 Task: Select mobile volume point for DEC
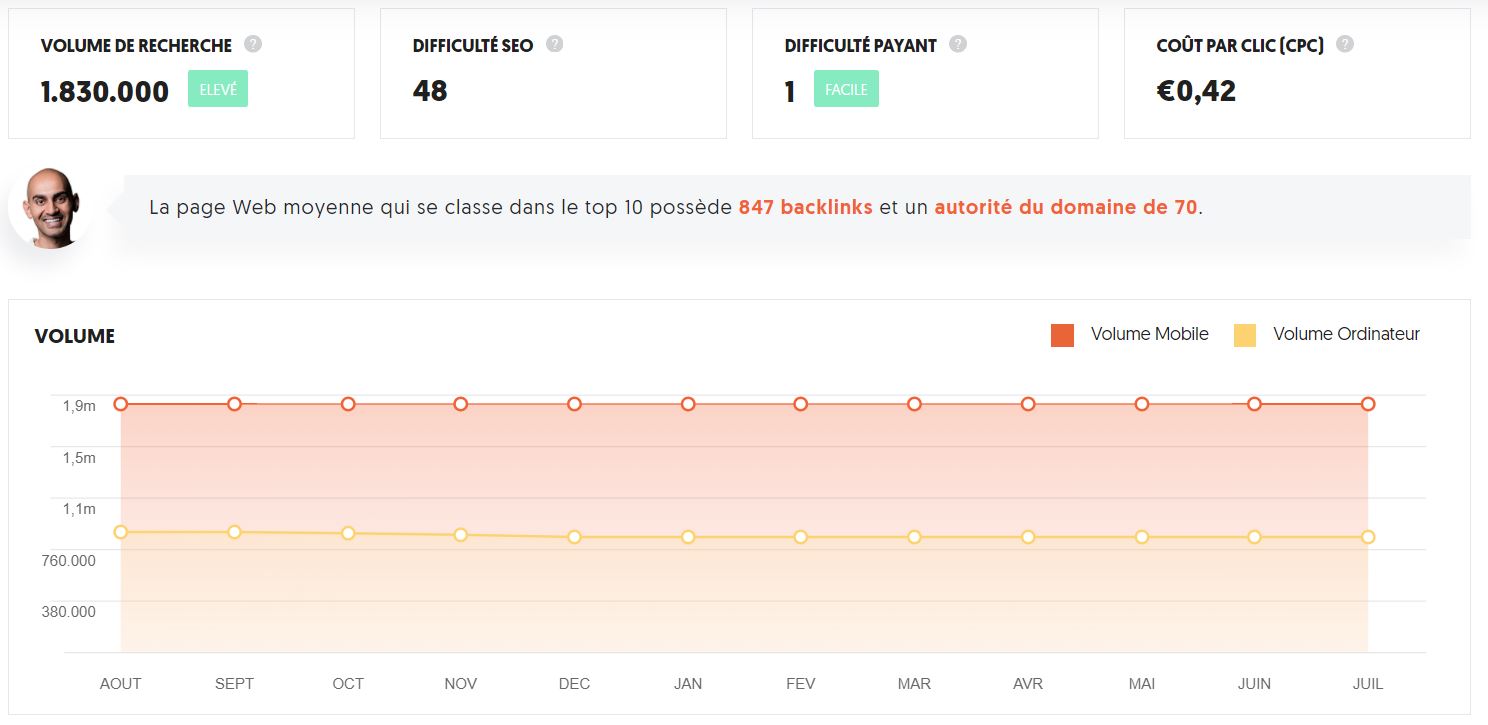pos(574,404)
